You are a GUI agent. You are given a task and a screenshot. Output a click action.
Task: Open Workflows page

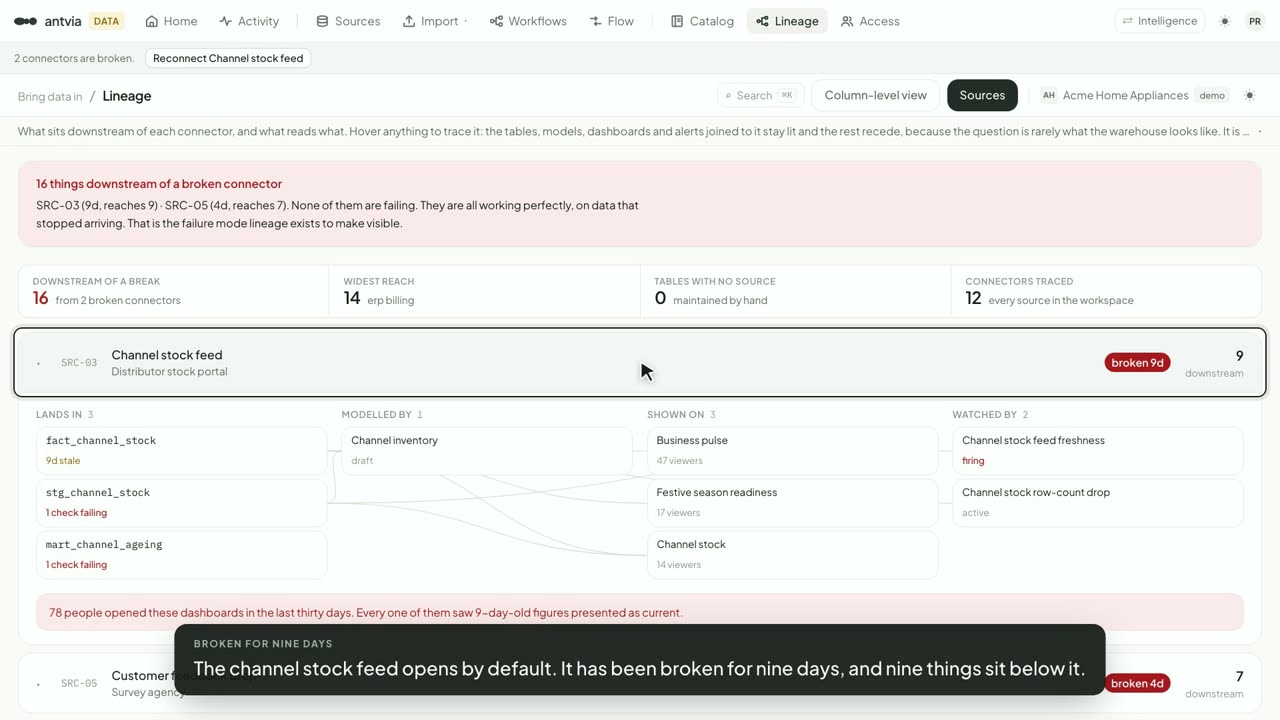(x=528, y=21)
